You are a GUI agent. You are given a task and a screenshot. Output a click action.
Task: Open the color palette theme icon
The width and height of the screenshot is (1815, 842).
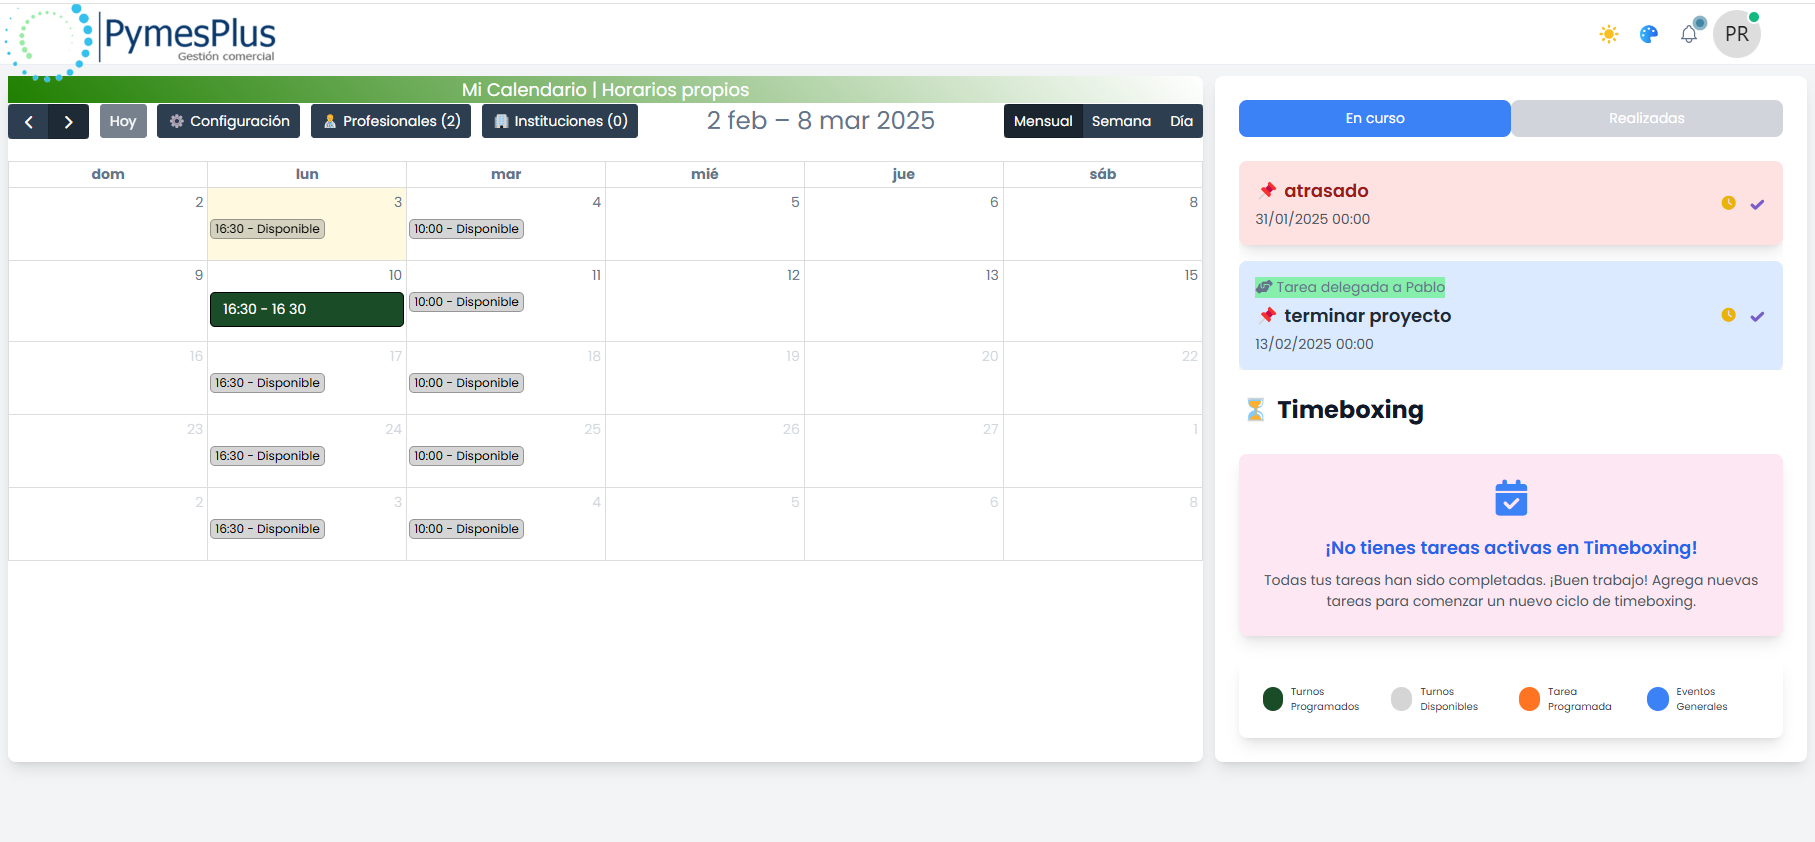(x=1649, y=35)
